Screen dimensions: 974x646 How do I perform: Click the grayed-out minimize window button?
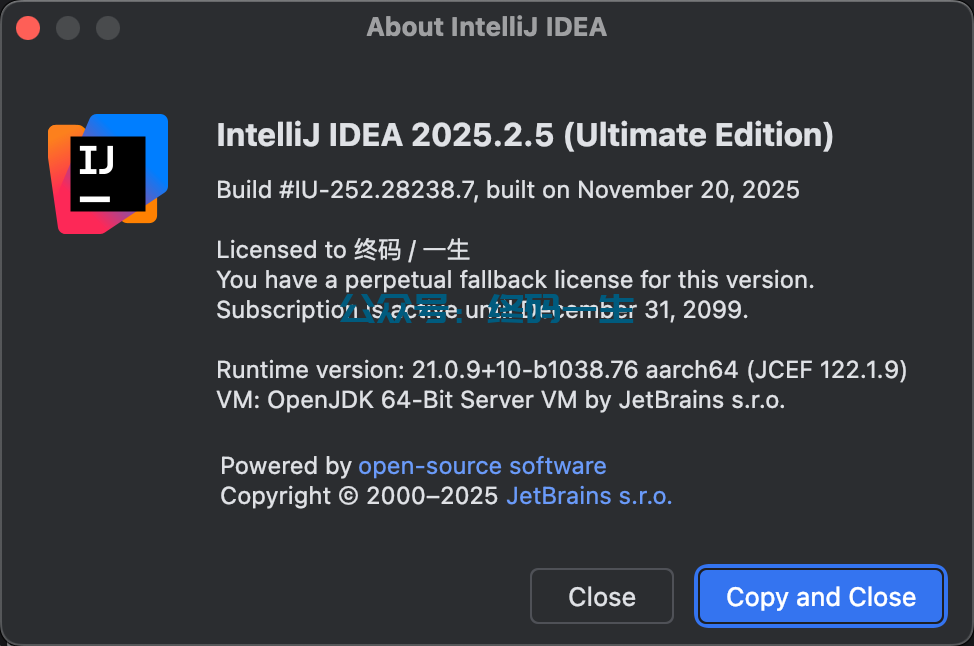point(68,28)
